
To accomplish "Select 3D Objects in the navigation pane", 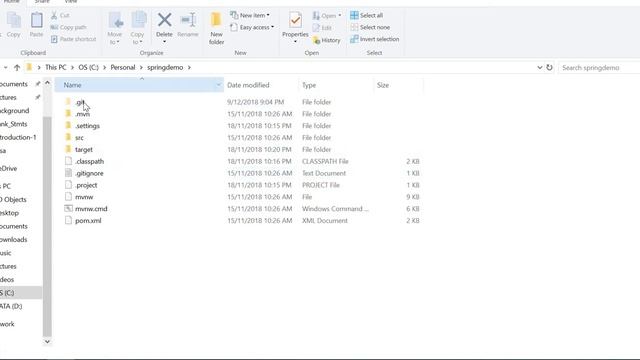I will pos(13,200).
